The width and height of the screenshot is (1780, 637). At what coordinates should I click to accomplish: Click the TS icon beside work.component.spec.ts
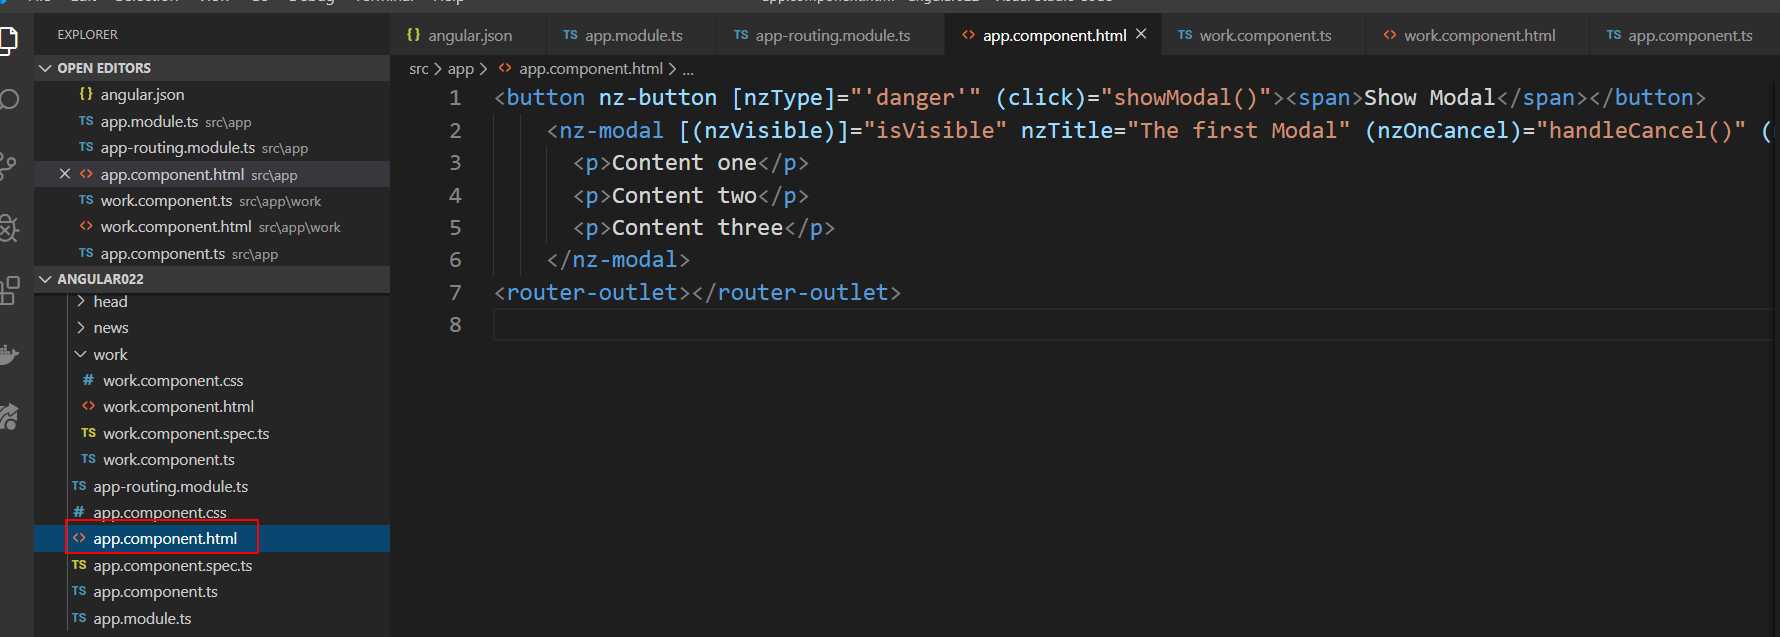(88, 433)
